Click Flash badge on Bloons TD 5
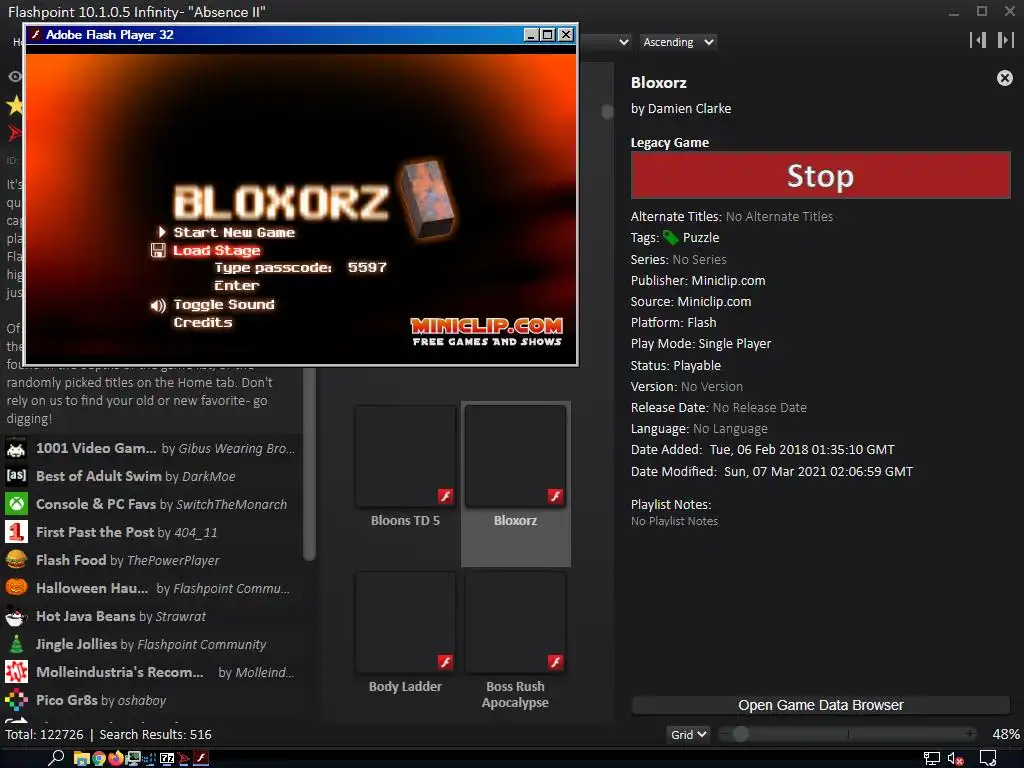The width and height of the screenshot is (1024, 768). [x=445, y=496]
